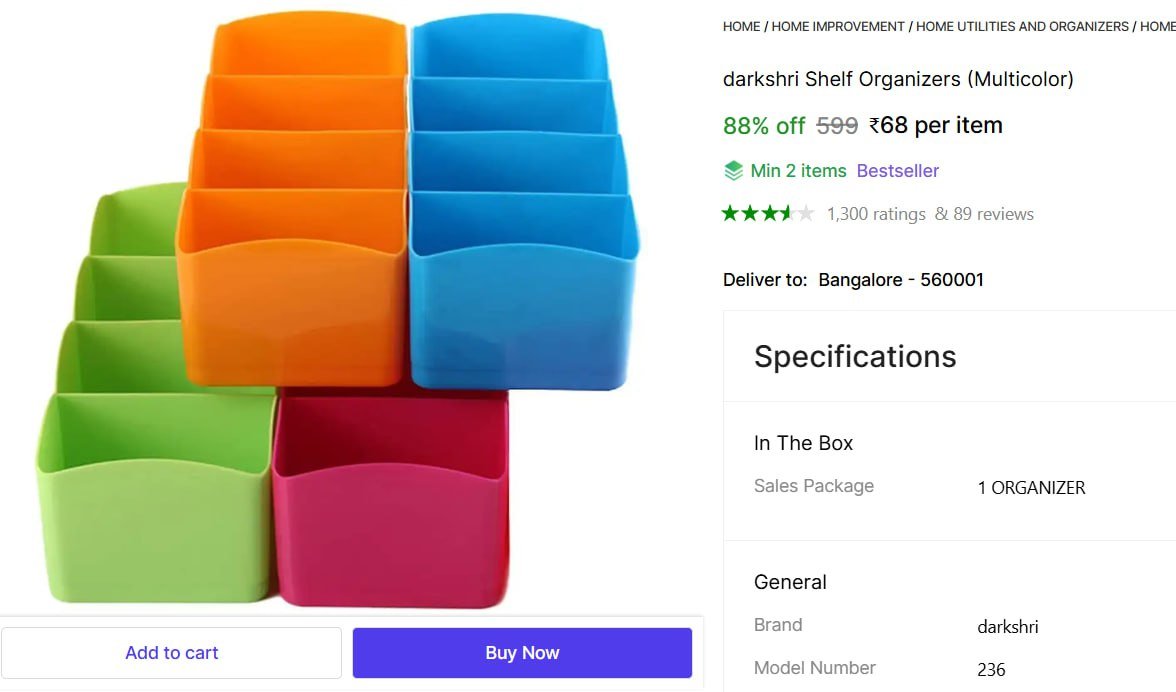Click the In The Box subsection heading
Screen dimensions: 1176x692
pos(803,443)
